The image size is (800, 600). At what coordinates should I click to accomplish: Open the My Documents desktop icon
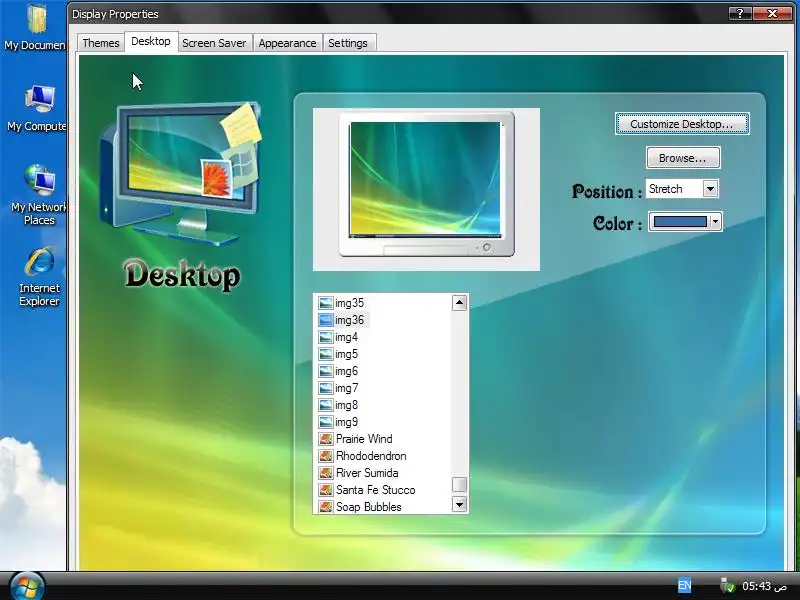(36, 27)
